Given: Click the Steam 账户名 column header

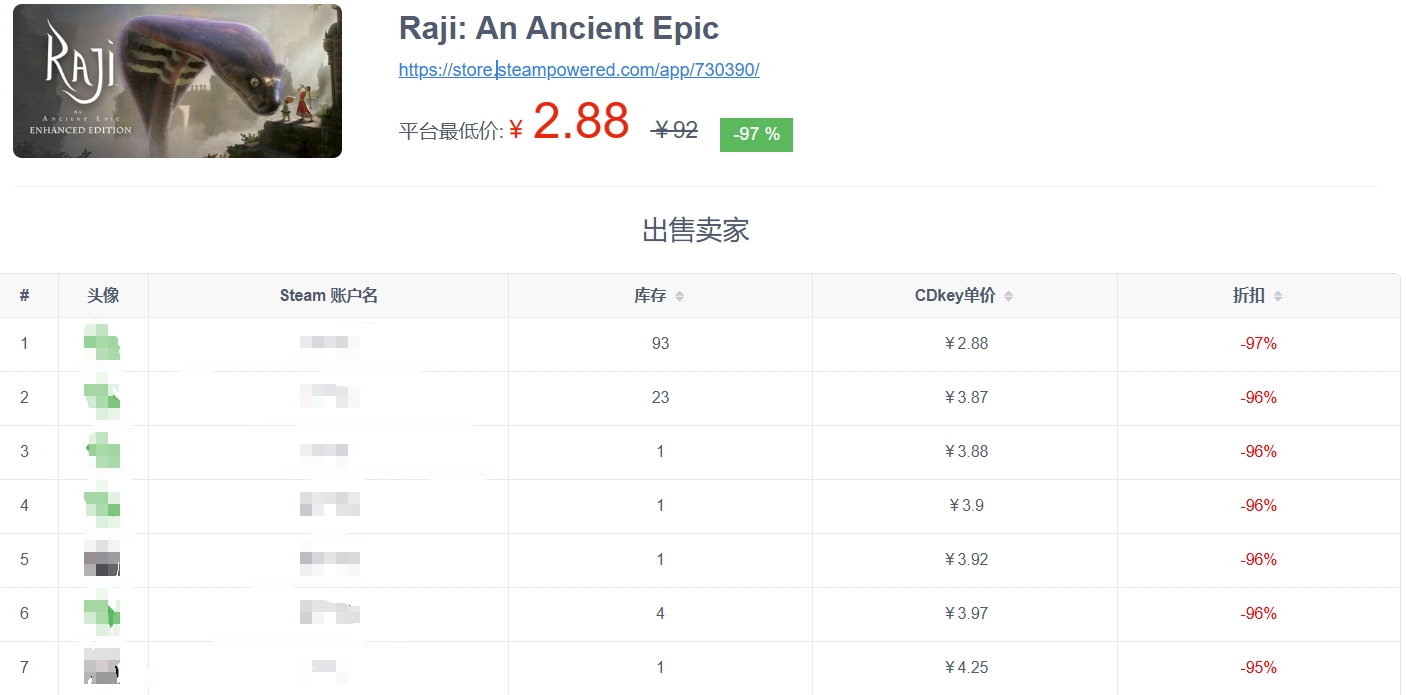Looking at the screenshot, I should tap(328, 296).
